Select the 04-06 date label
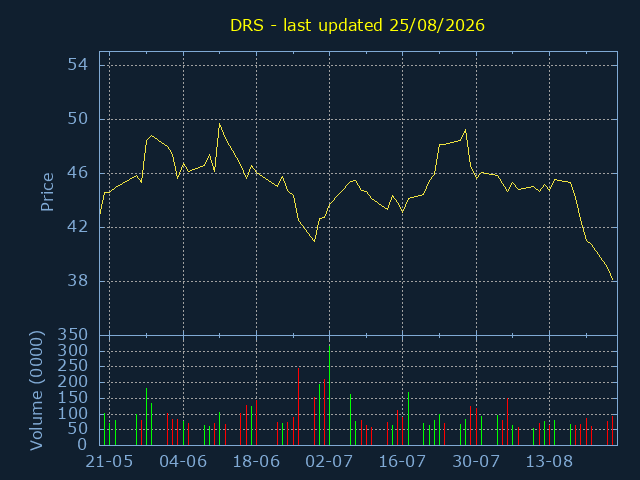 click(x=183, y=462)
